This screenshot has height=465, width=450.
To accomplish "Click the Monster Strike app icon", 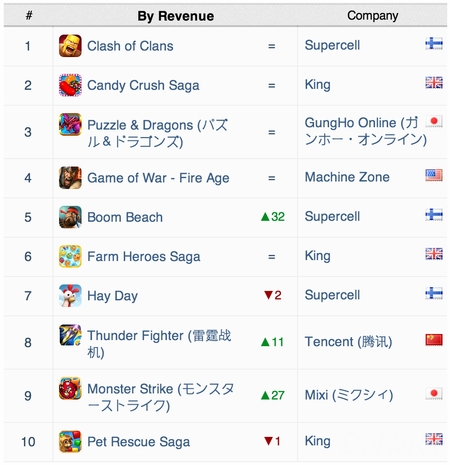I will point(70,388).
